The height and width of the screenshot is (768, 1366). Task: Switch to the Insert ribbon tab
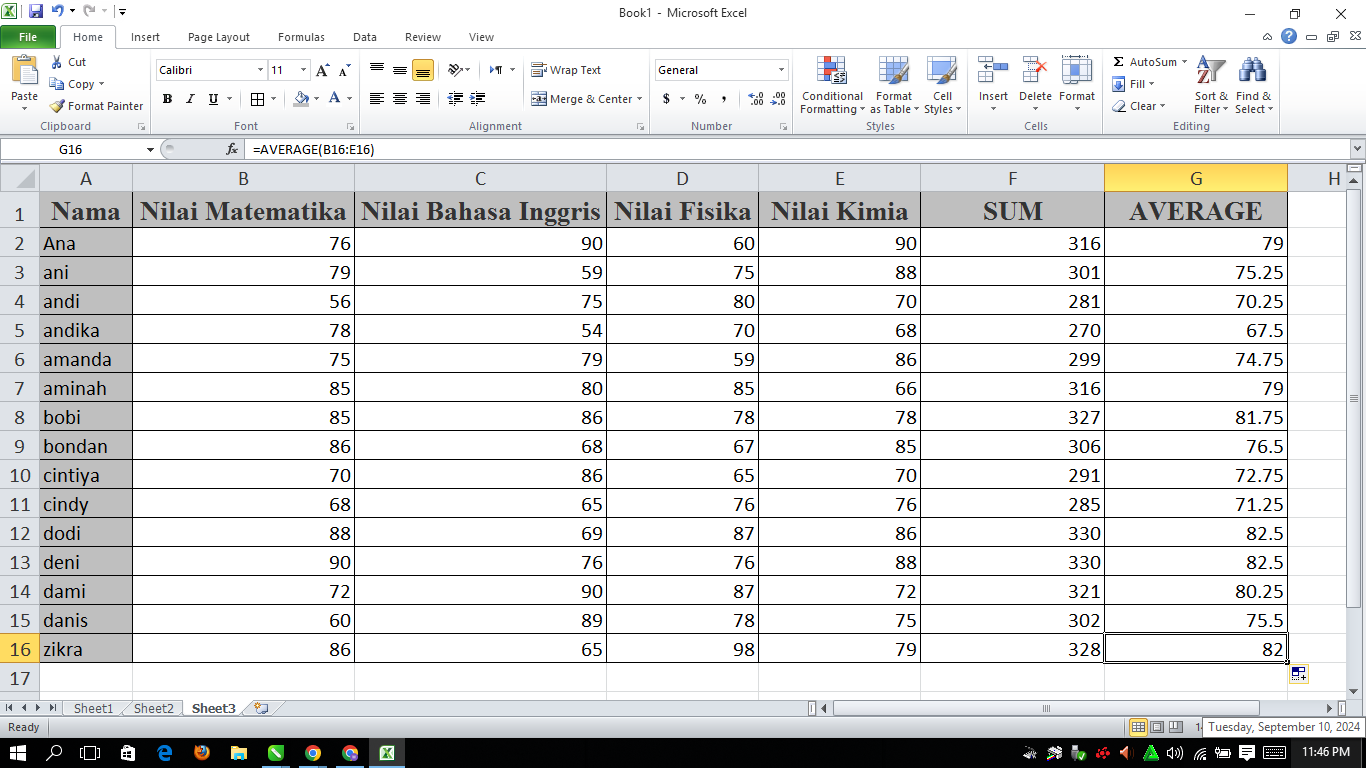click(x=145, y=37)
